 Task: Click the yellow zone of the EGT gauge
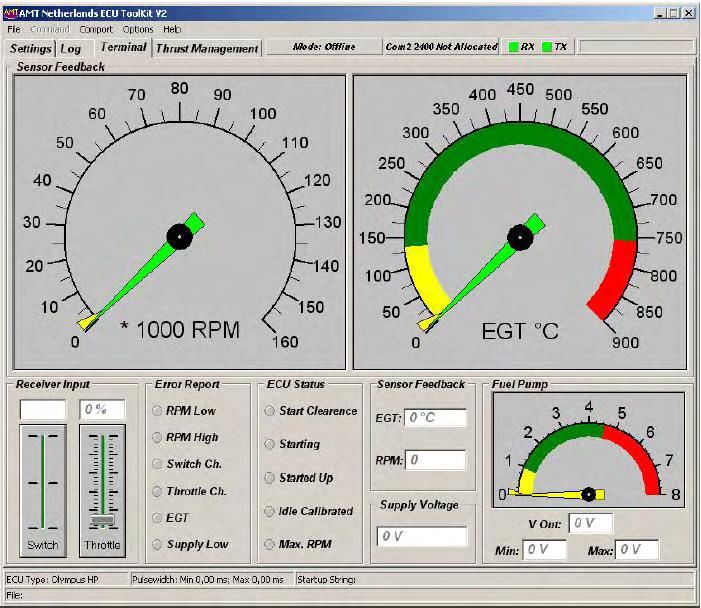(x=420, y=277)
